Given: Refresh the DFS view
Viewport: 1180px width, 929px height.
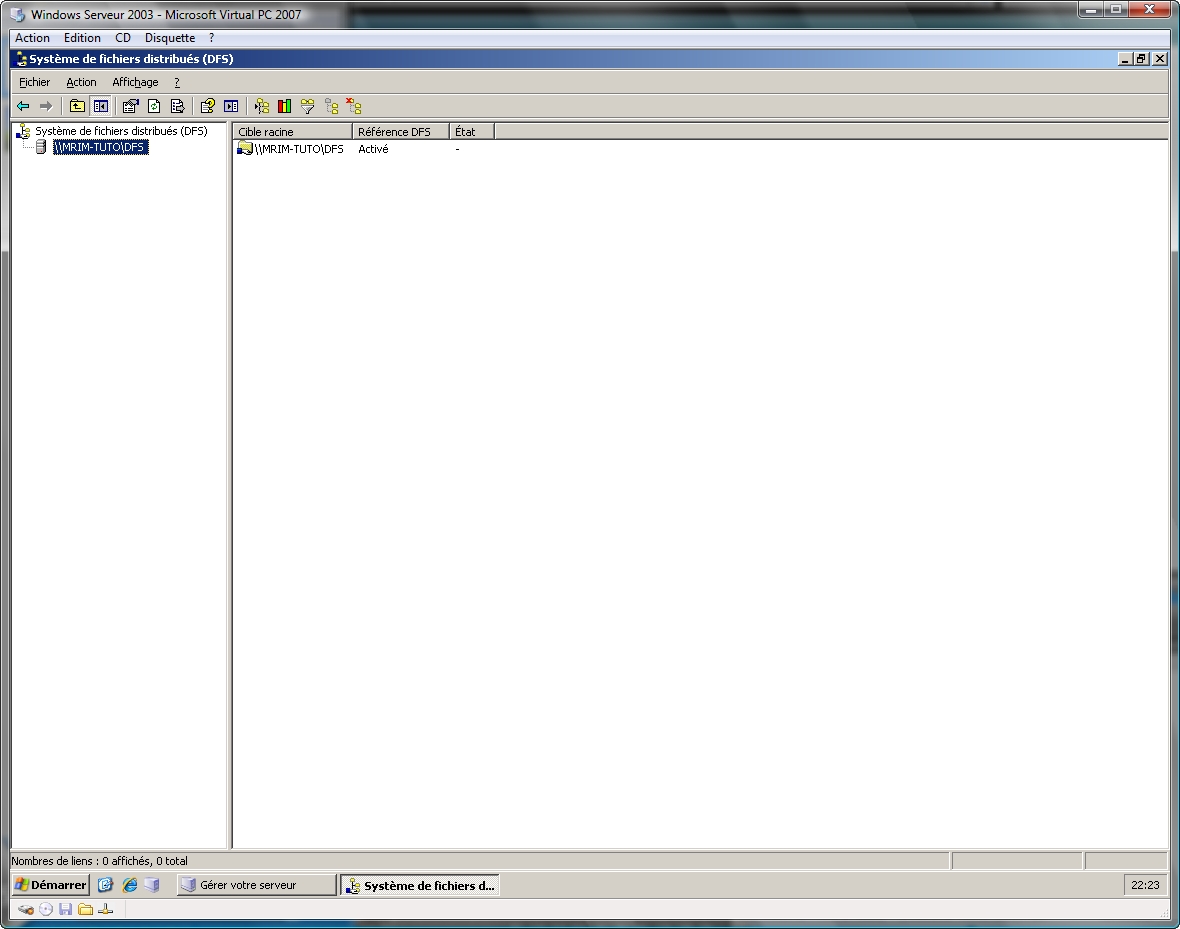Looking at the screenshot, I should coord(154,106).
